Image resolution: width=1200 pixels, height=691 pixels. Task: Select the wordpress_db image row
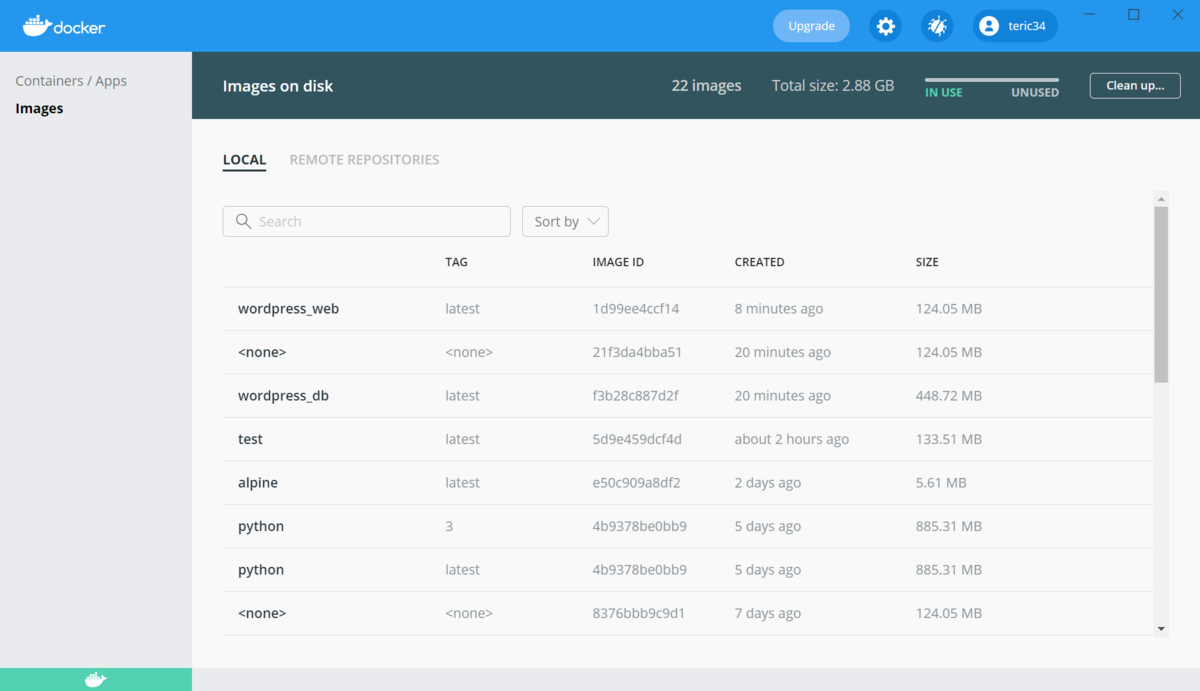click(x=687, y=396)
